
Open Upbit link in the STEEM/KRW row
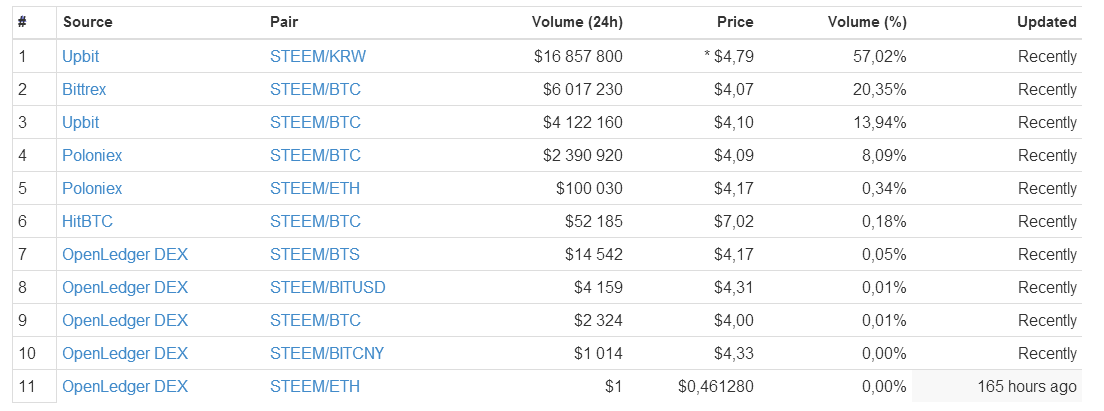pos(80,56)
